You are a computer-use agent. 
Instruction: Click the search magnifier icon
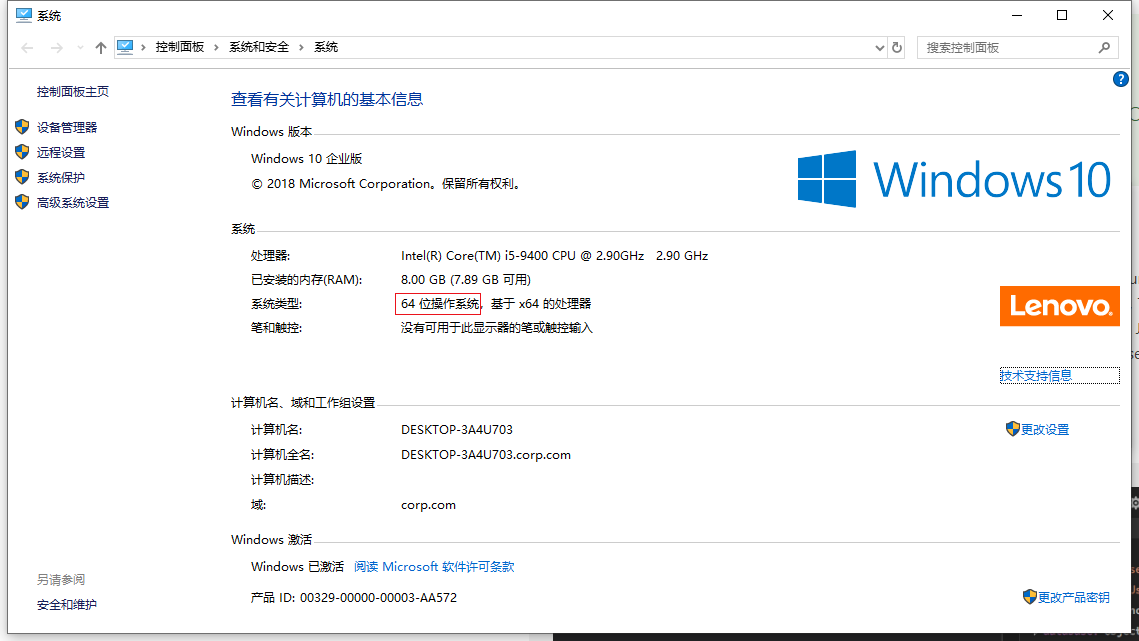(x=1104, y=47)
